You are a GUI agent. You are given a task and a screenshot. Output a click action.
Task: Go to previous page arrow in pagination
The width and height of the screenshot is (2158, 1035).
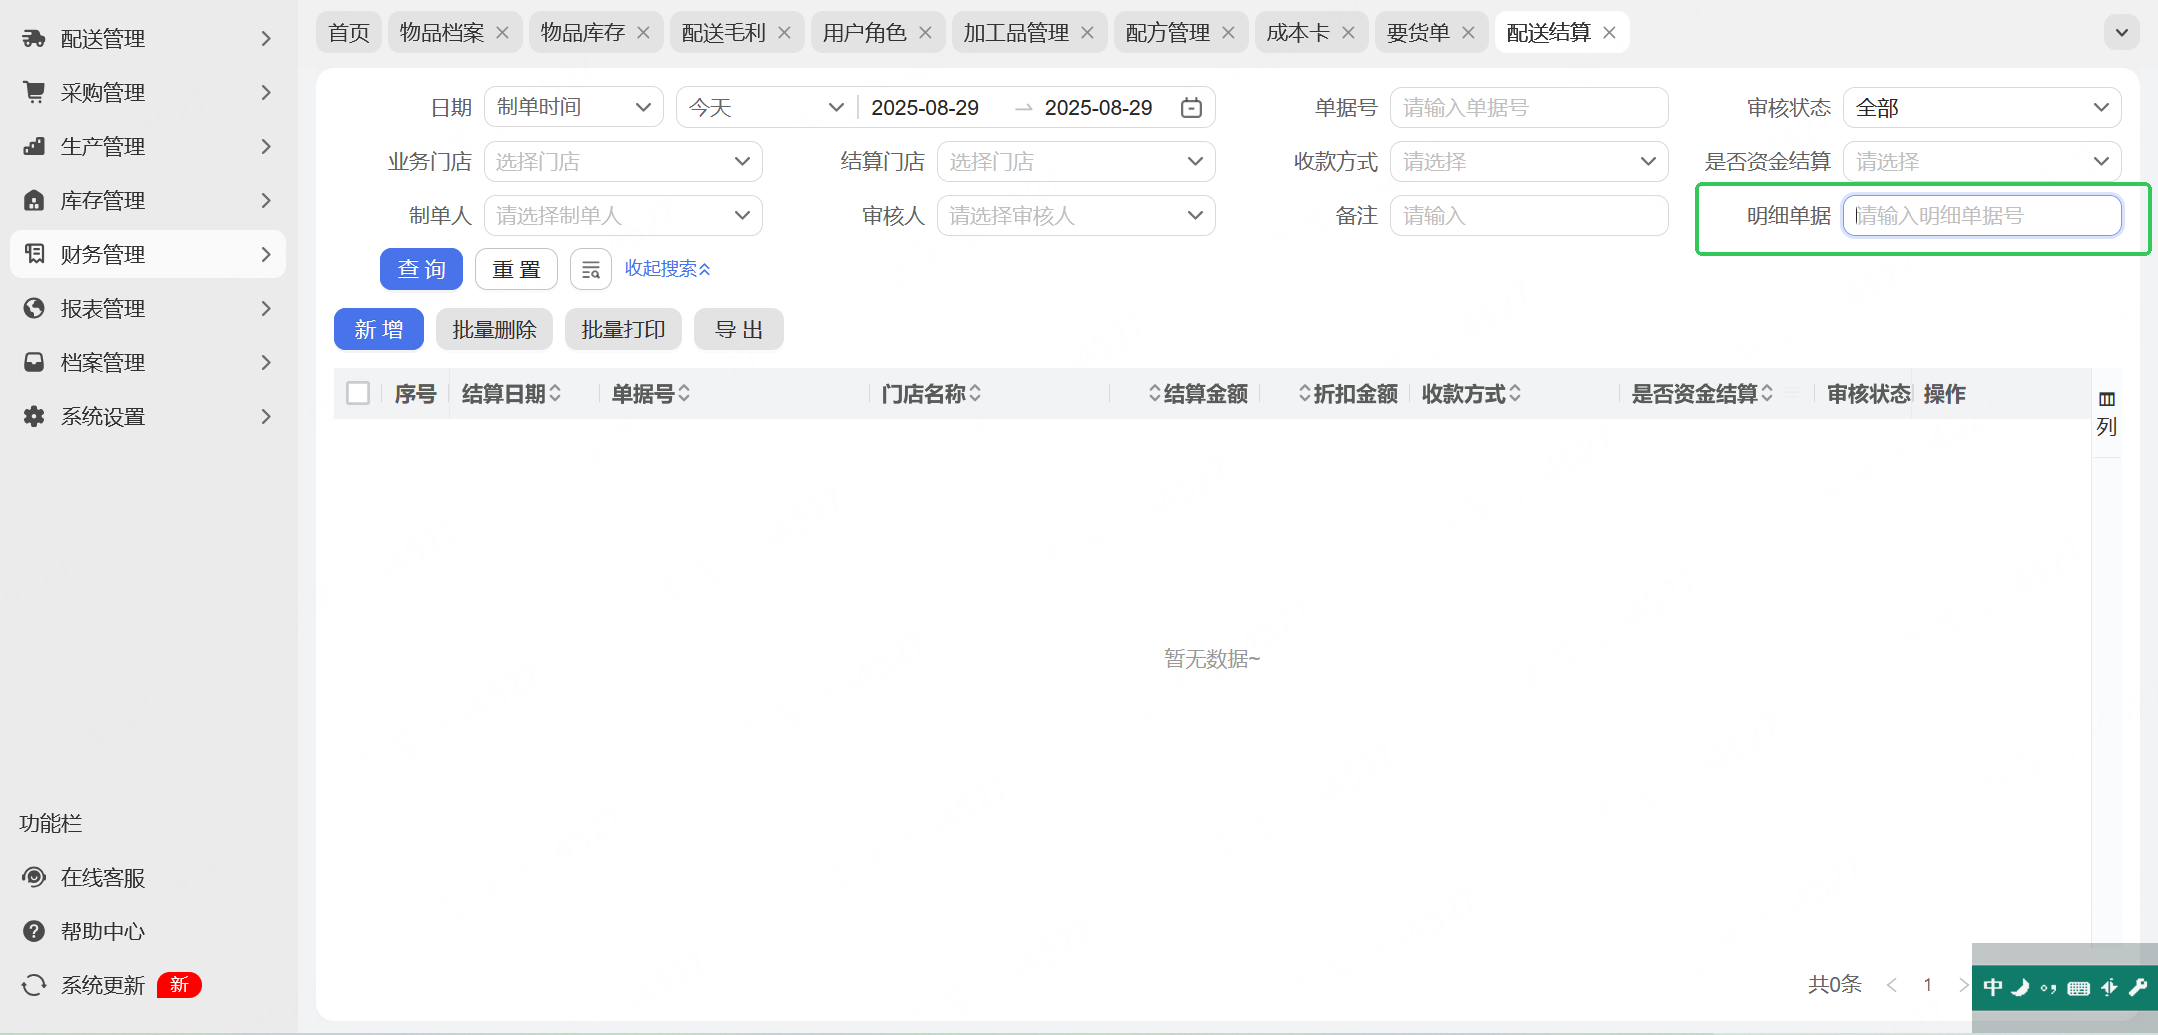click(x=1892, y=984)
